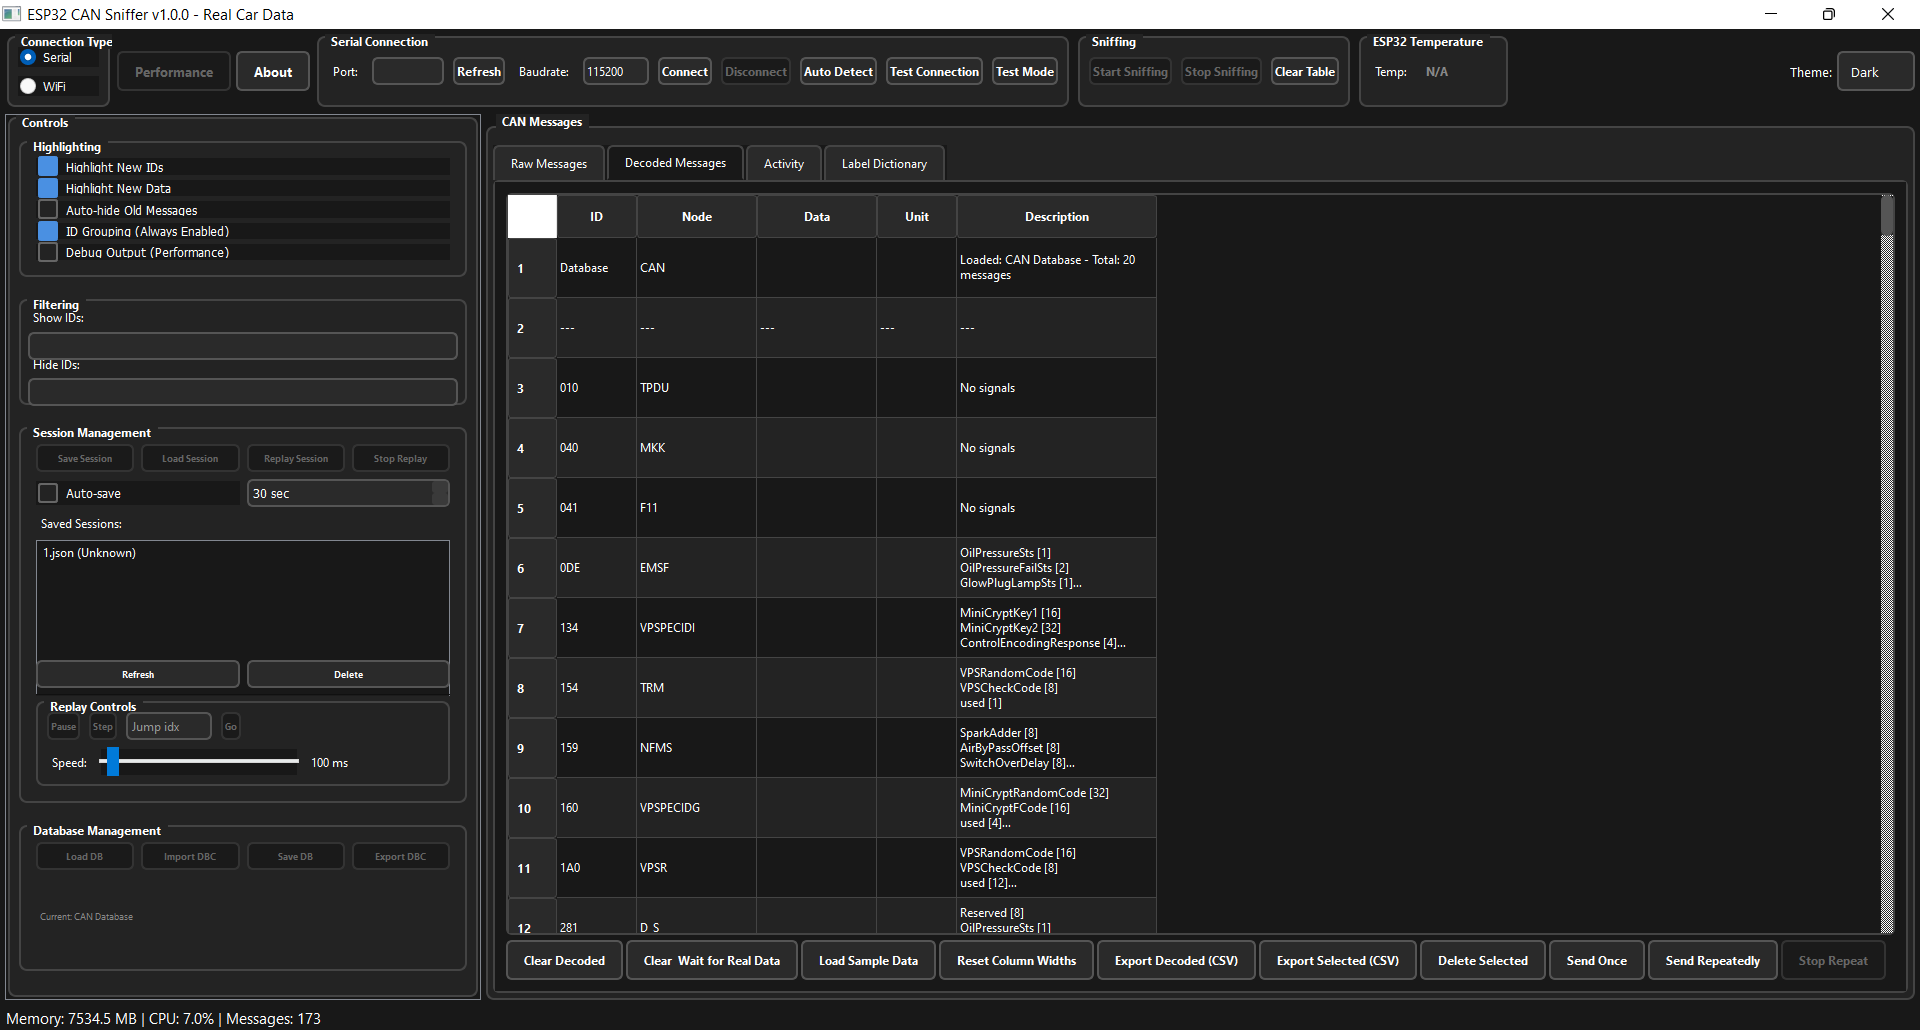Export Decoded messages to CSV
Viewport: 1920px width, 1030px height.
coord(1176,960)
